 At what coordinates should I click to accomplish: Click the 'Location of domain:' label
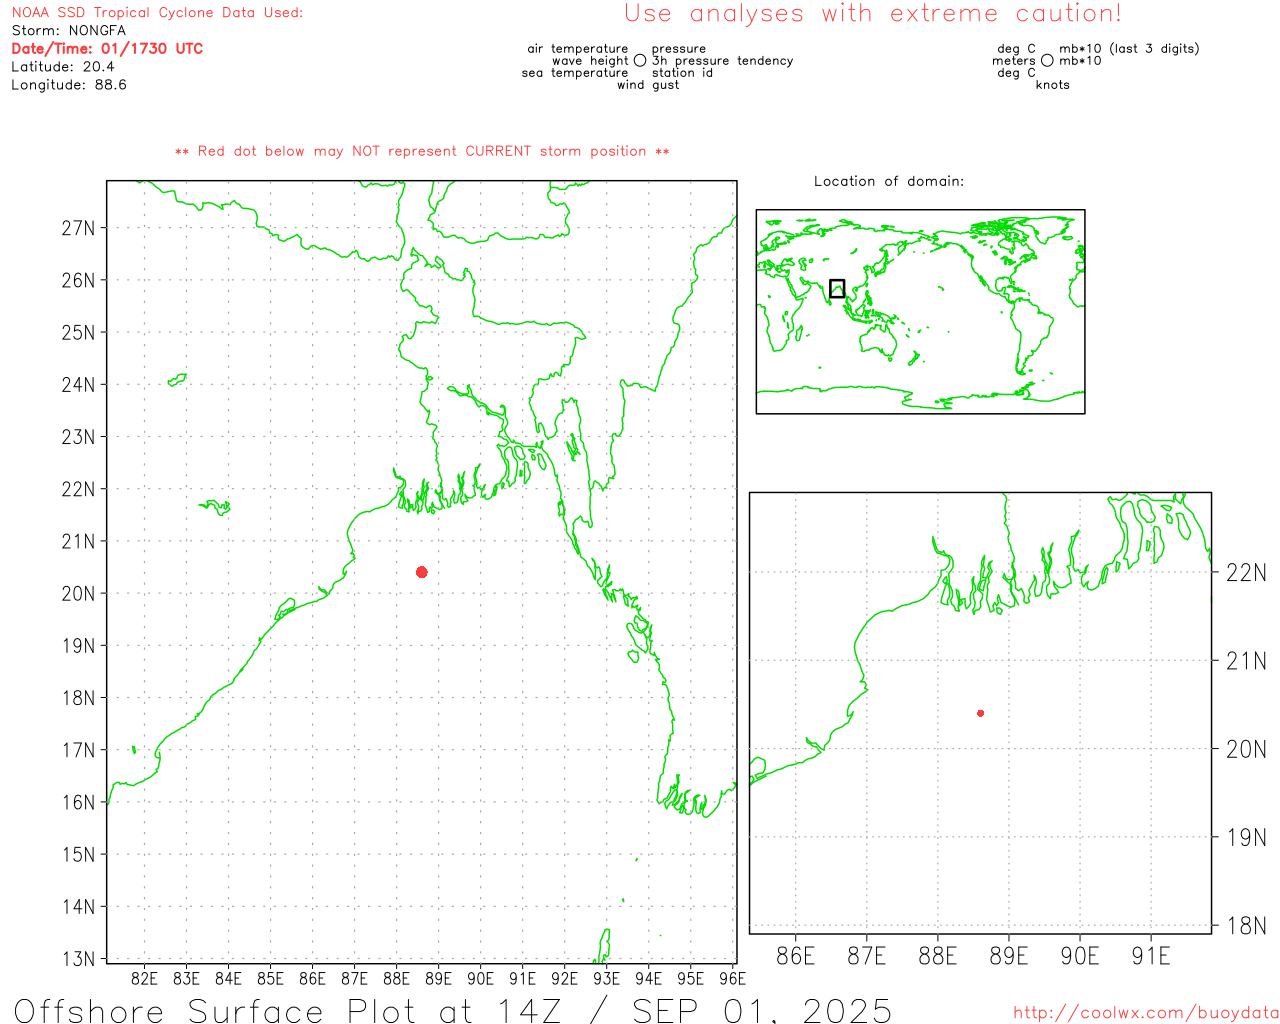[x=889, y=181]
